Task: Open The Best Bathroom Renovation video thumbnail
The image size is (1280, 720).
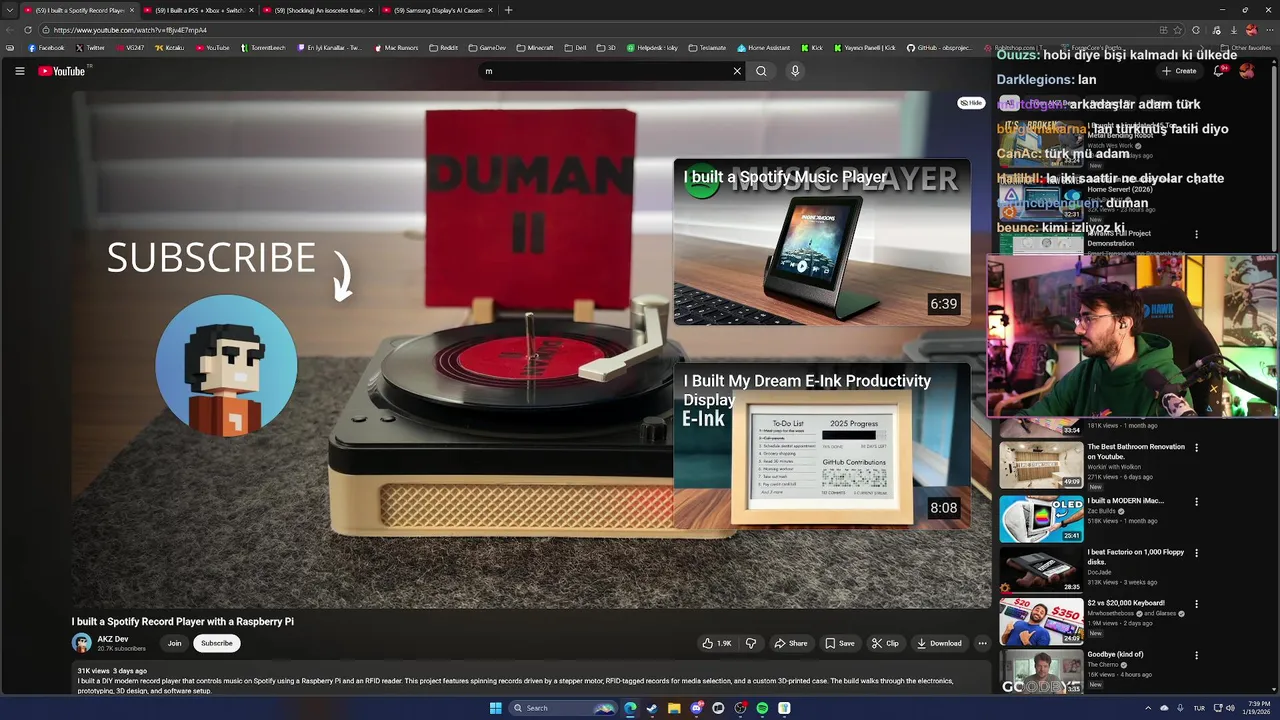Action: click(1041, 464)
